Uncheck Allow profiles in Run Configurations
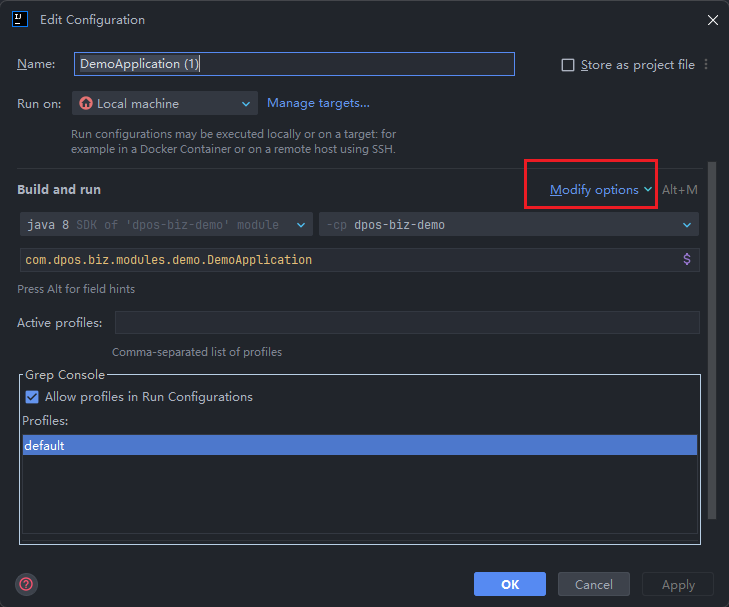 pyautogui.click(x=32, y=397)
